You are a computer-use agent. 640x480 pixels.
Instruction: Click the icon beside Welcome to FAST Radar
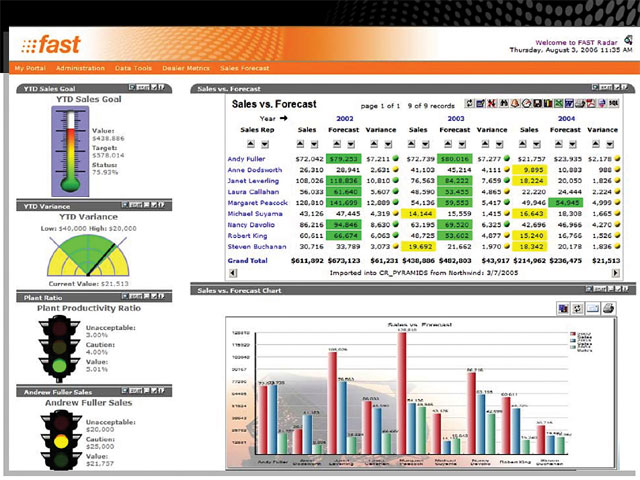(628, 40)
